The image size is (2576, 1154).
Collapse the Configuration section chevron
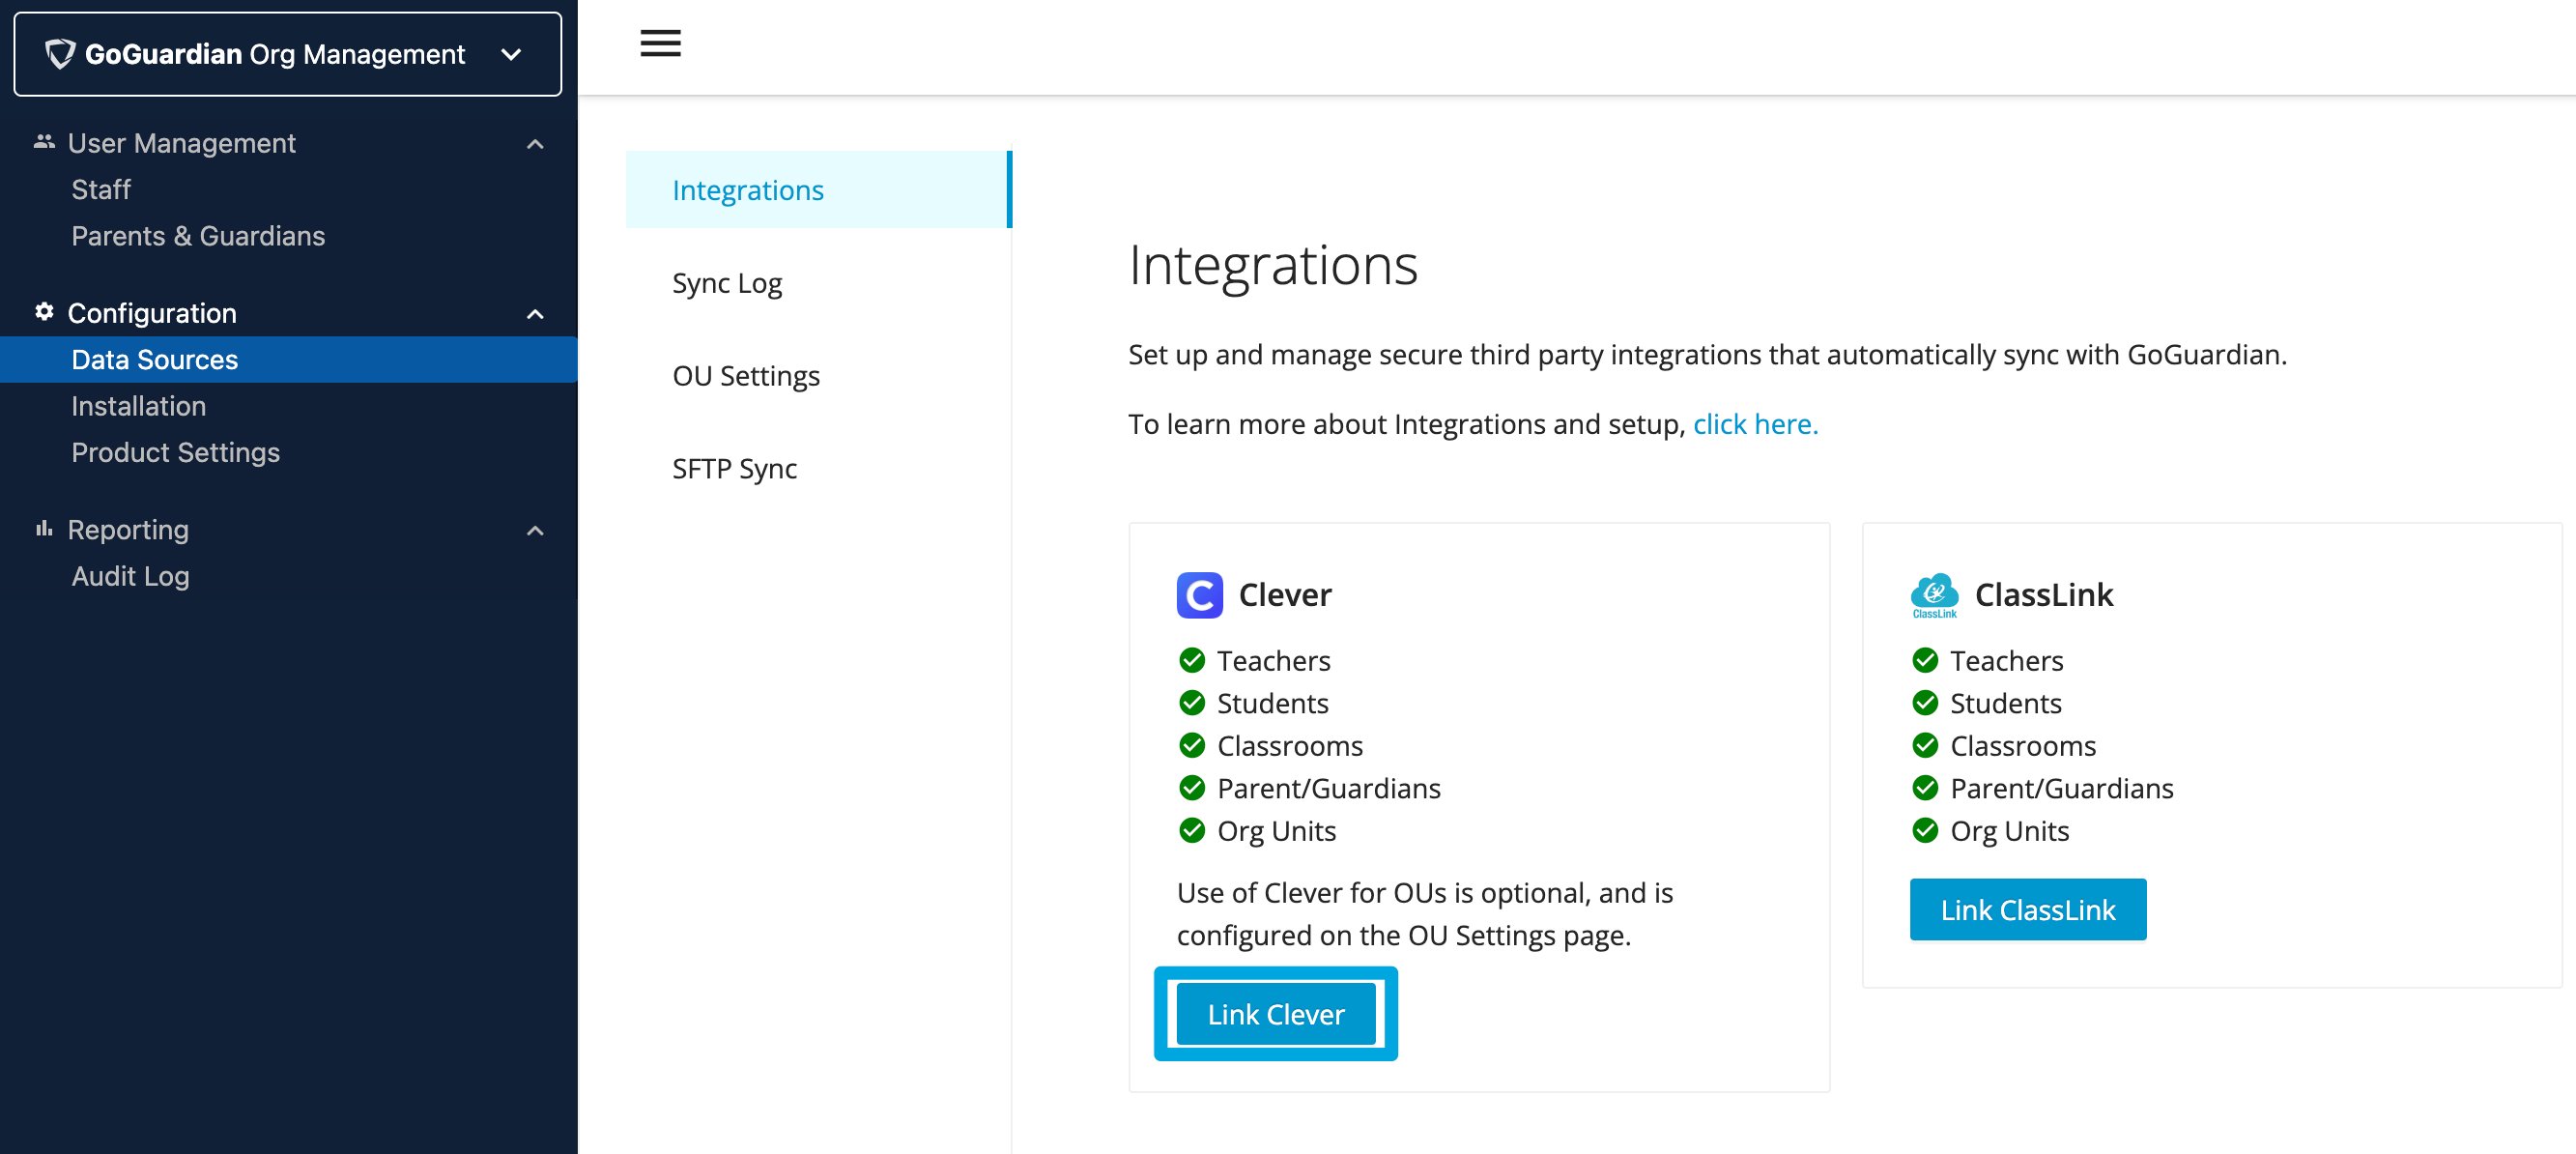pyautogui.click(x=535, y=314)
